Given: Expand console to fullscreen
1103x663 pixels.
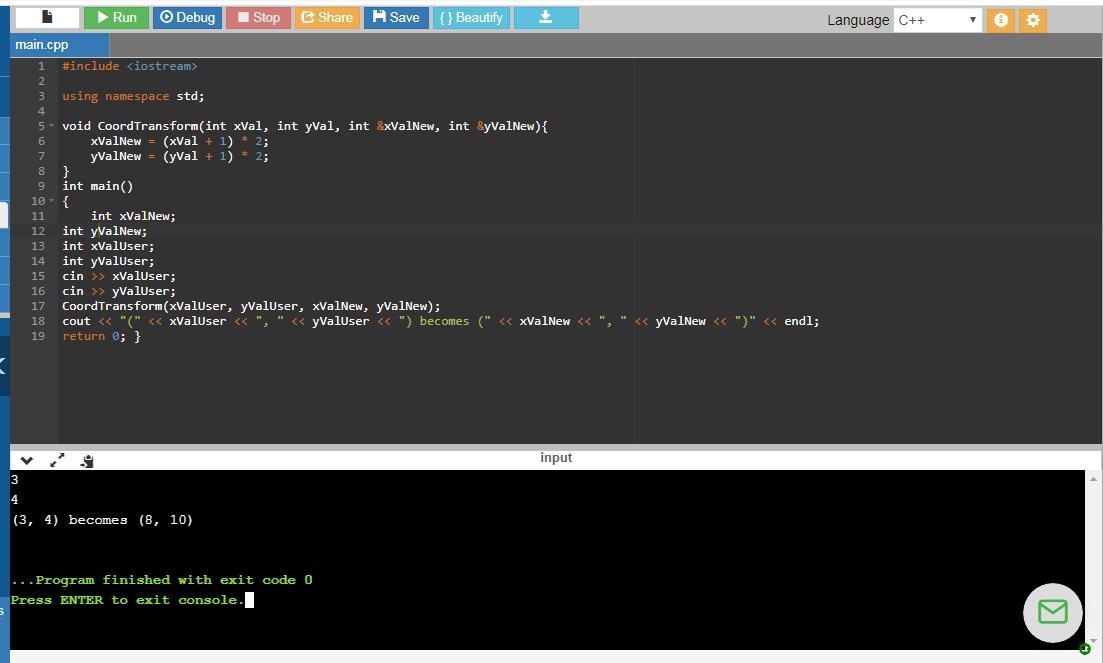Looking at the screenshot, I should click(57, 460).
